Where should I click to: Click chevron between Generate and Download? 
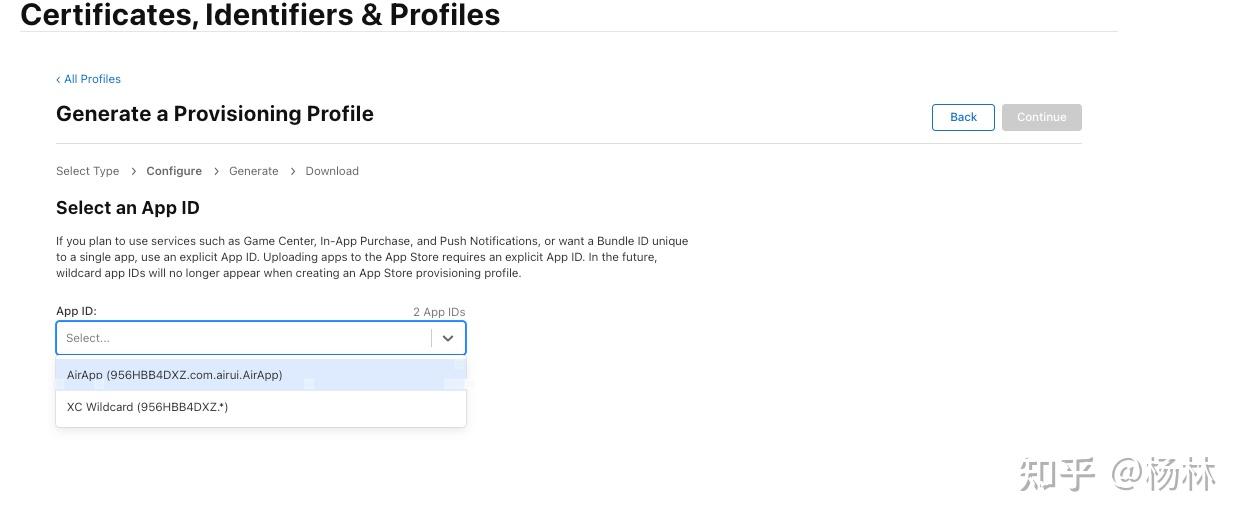(293, 171)
